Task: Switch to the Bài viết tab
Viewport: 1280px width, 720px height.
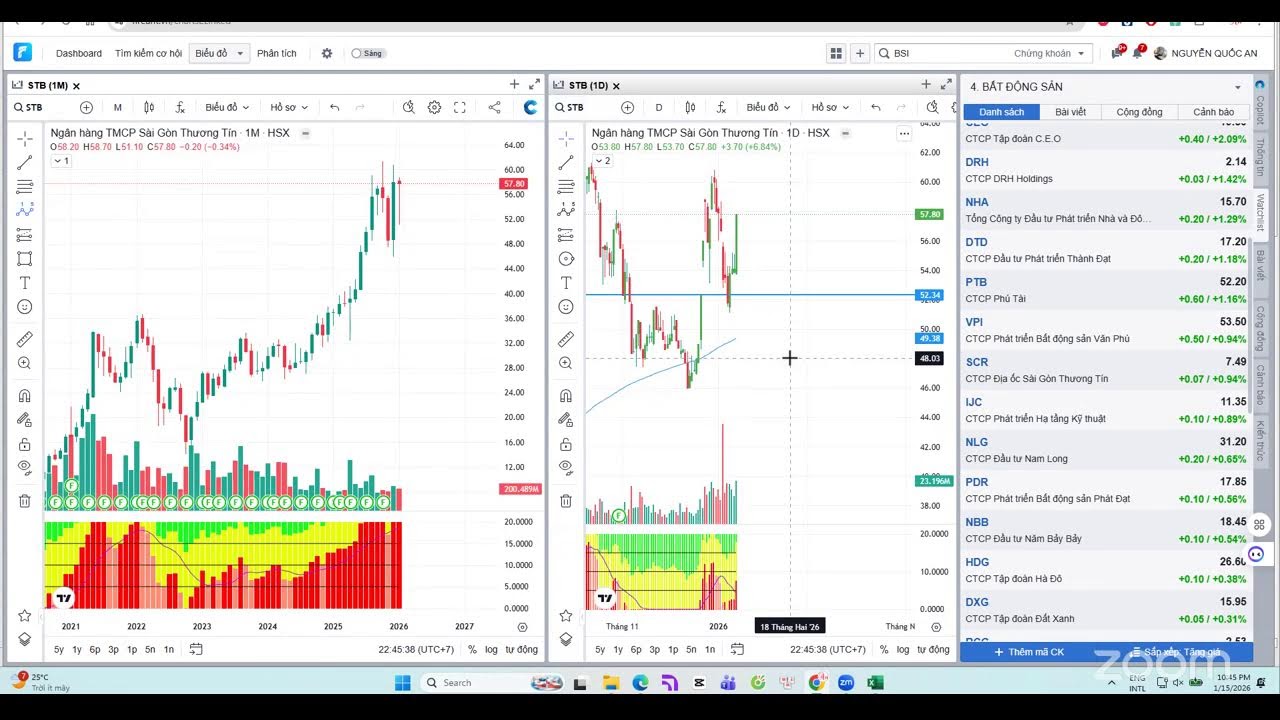Action: (x=1070, y=112)
